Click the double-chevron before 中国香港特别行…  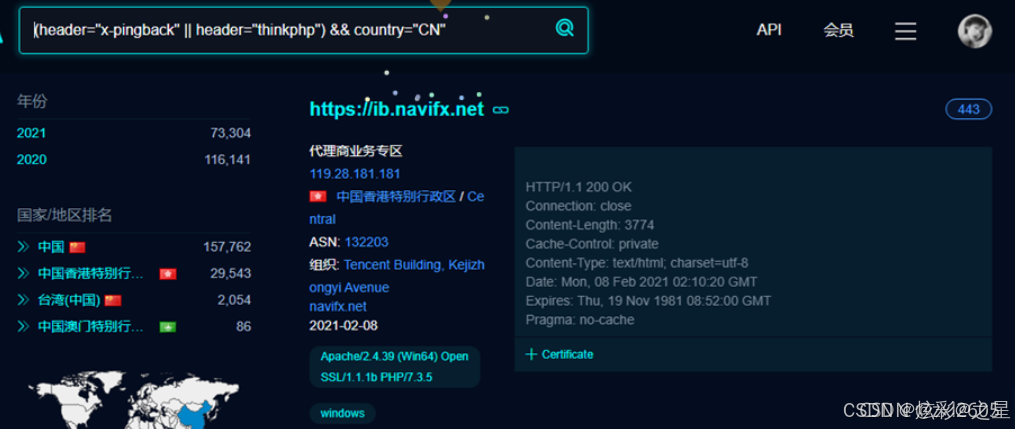tap(24, 274)
